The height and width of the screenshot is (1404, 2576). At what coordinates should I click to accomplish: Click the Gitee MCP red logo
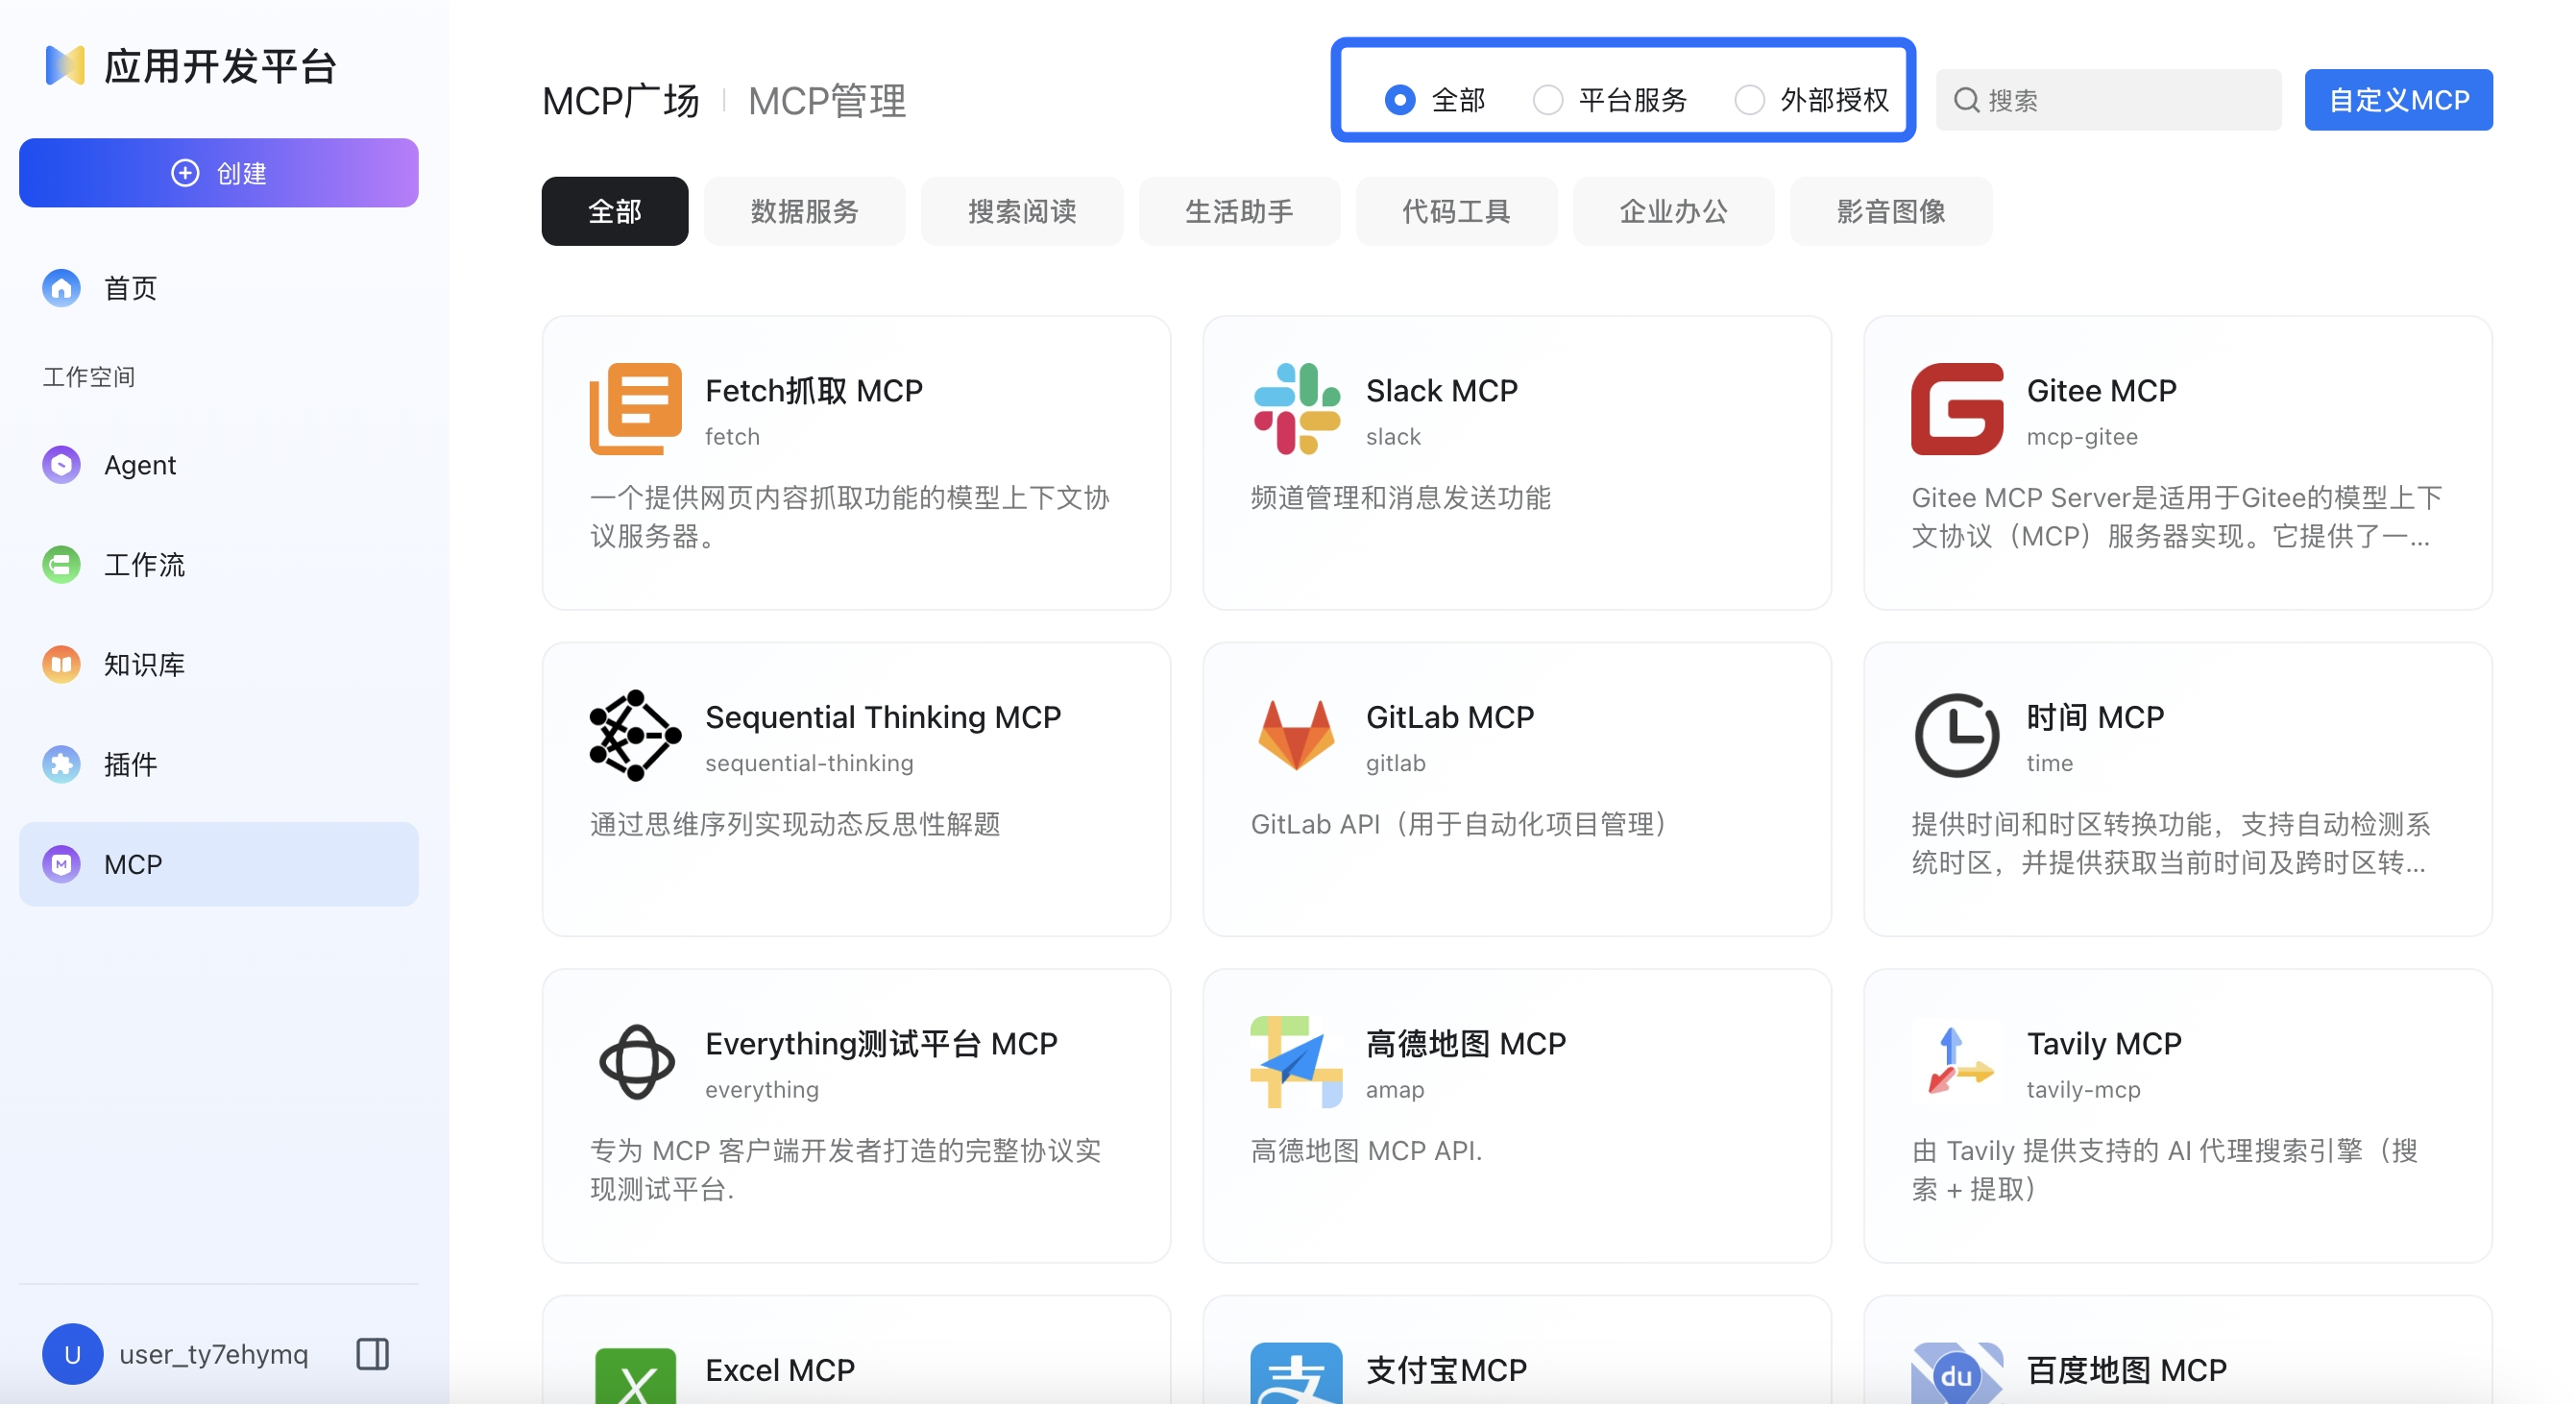pyautogui.click(x=1956, y=409)
